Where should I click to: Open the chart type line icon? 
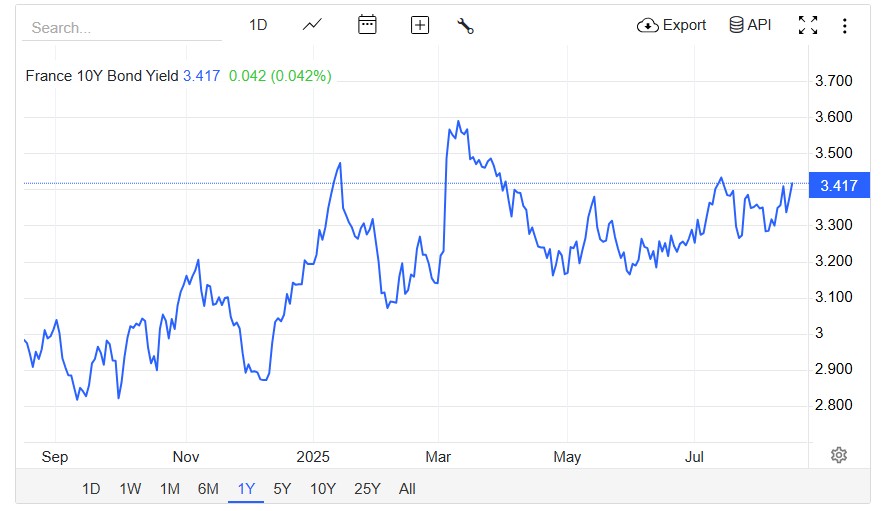pos(312,25)
